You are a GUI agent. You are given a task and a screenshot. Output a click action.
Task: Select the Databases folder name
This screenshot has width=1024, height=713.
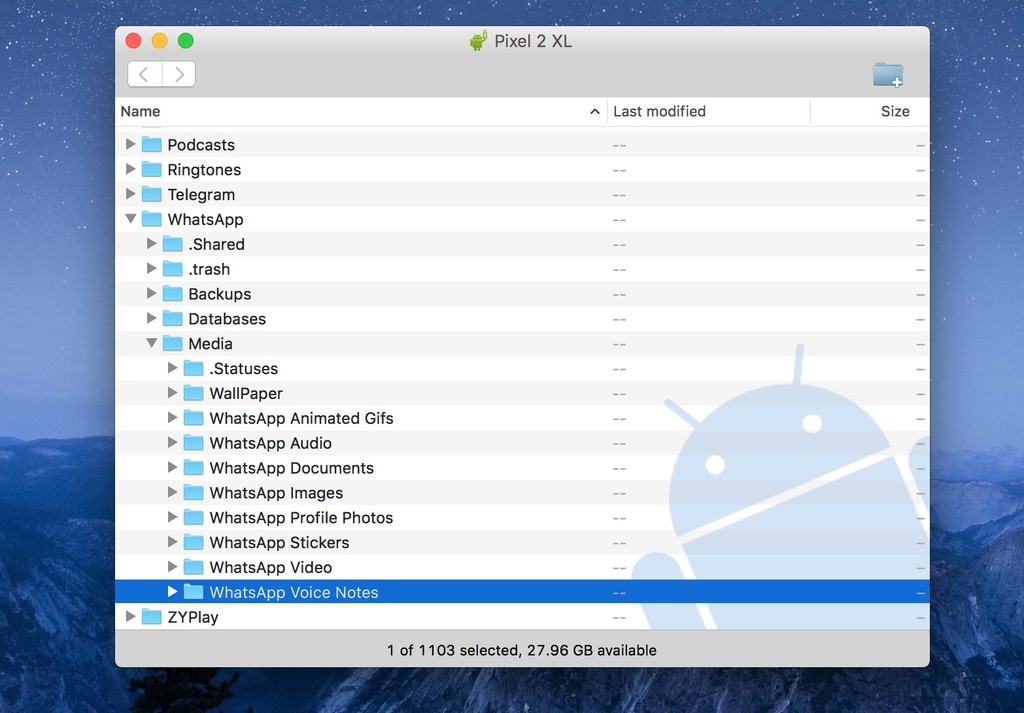click(x=227, y=319)
